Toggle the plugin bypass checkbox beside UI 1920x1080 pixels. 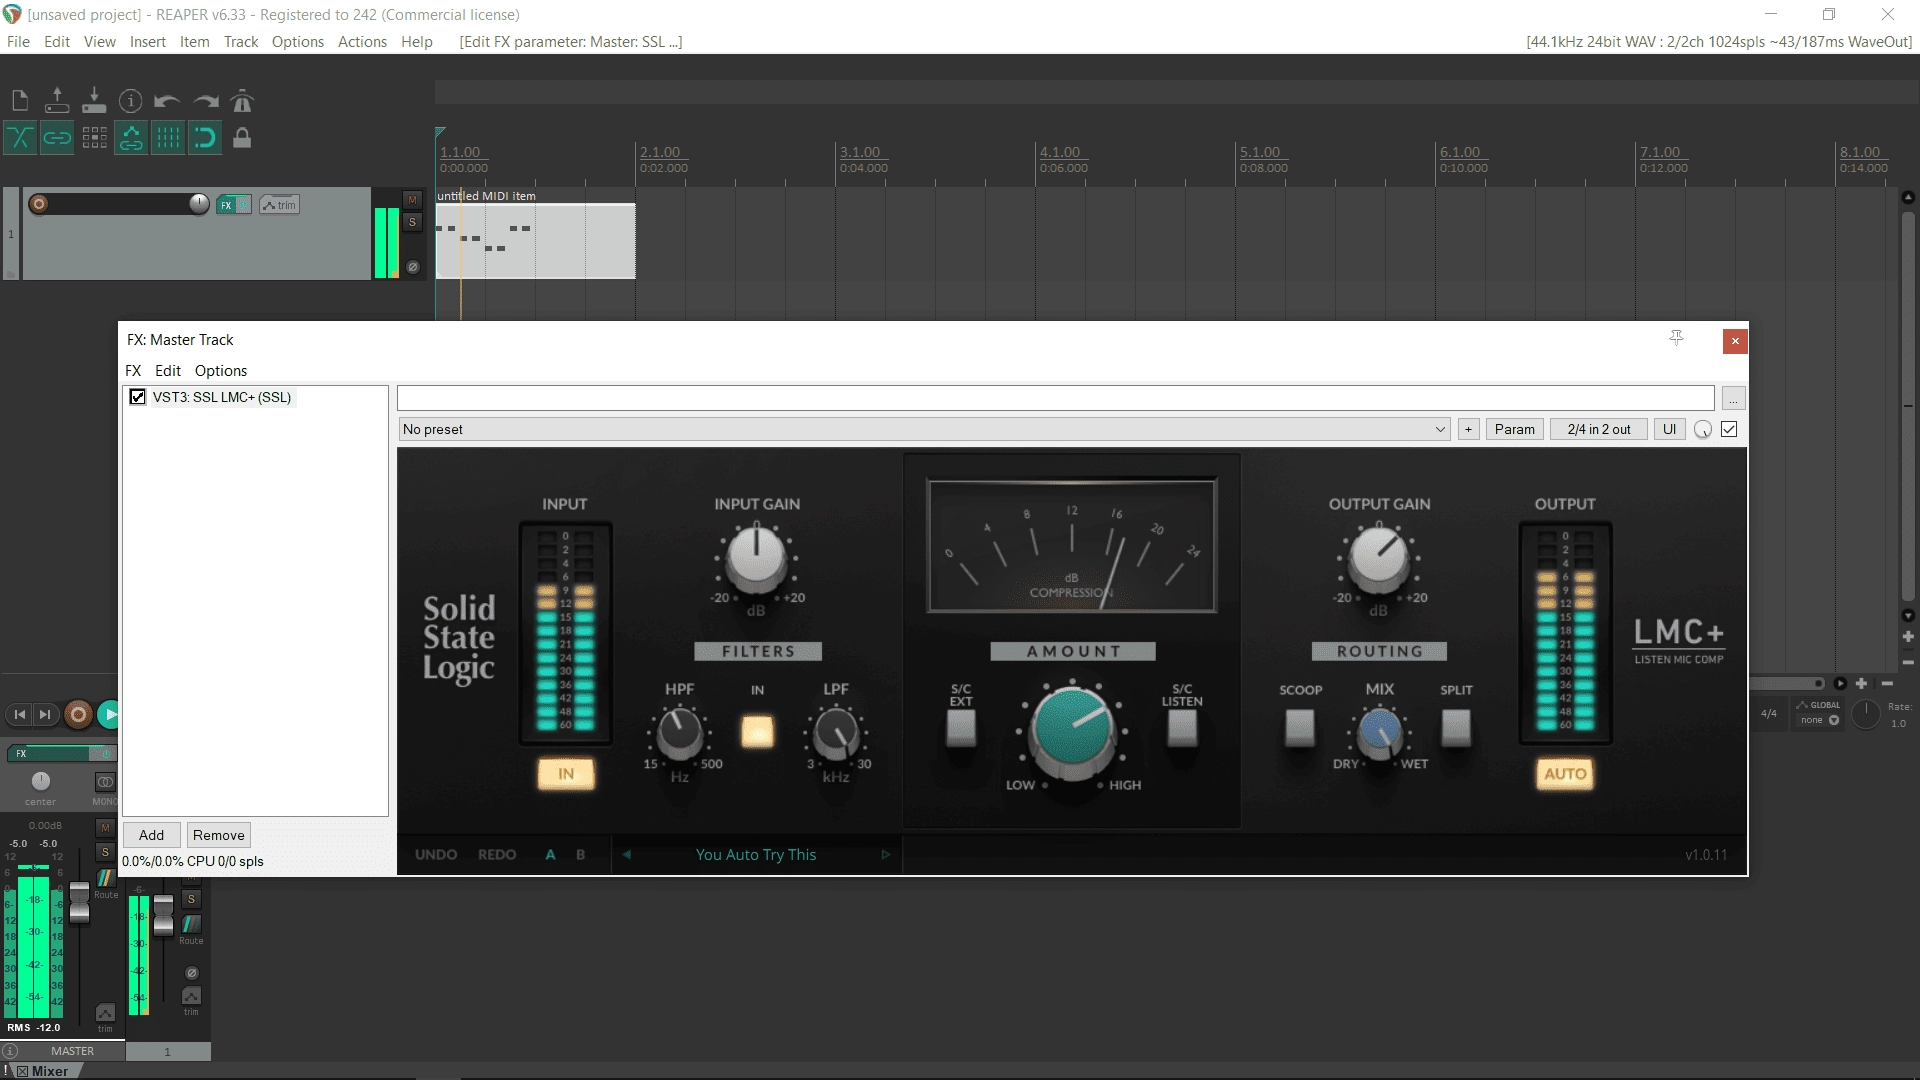point(1729,429)
